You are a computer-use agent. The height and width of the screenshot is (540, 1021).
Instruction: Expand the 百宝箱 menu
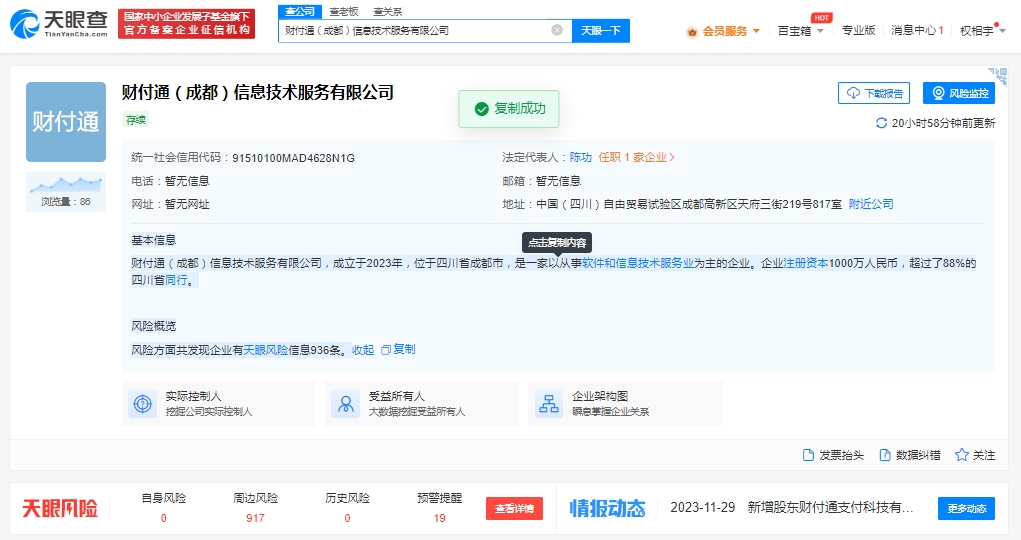point(800,31)
